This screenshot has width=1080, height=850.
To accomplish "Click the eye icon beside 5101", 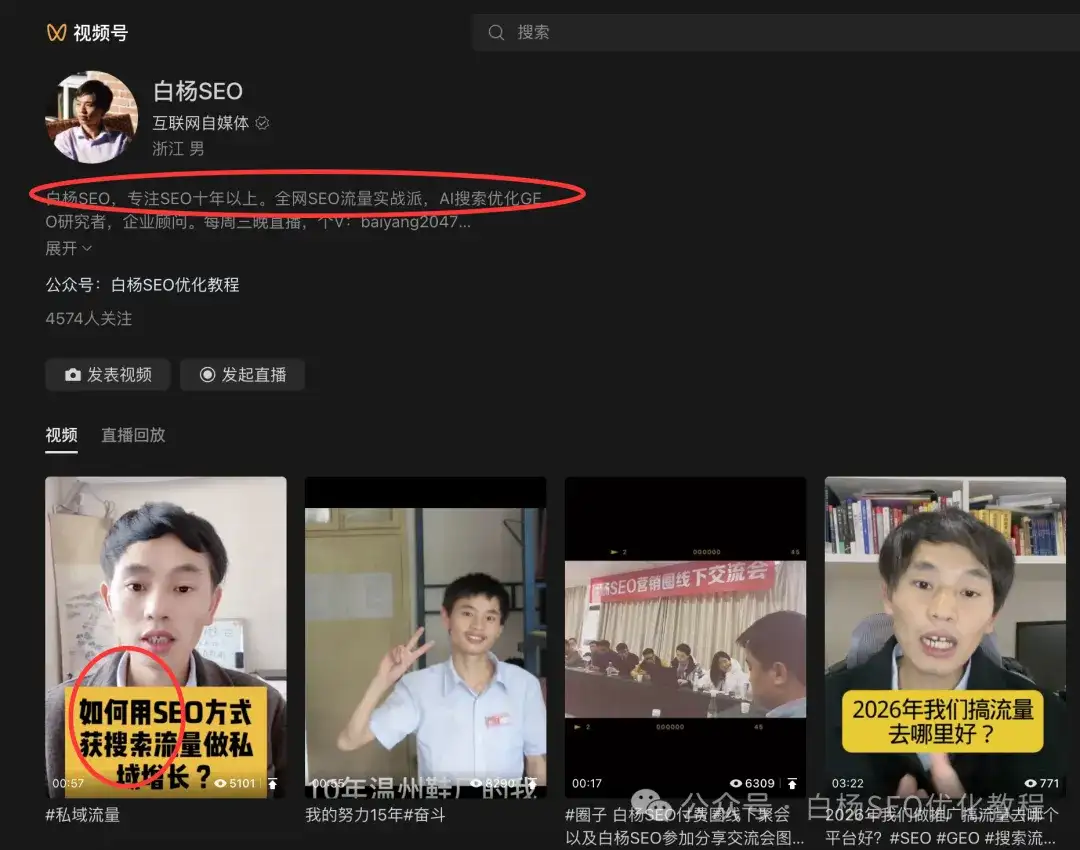I will coord(220,783).
